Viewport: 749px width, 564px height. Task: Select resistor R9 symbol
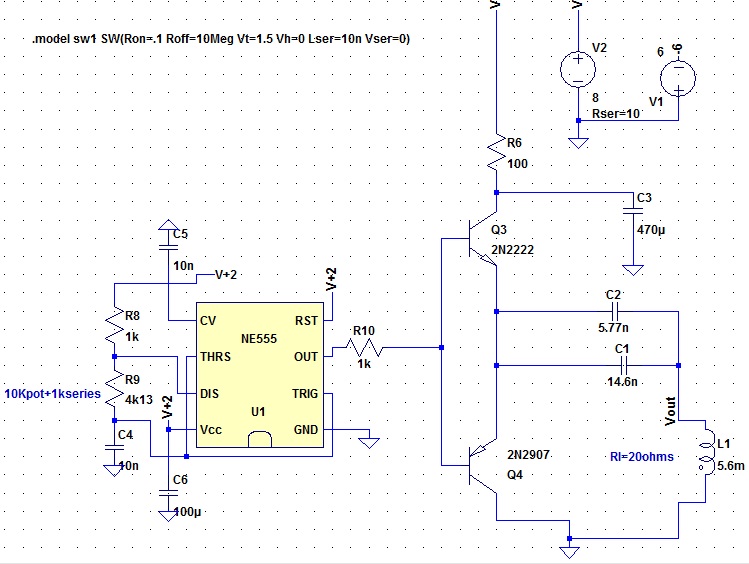coord(114,389)
